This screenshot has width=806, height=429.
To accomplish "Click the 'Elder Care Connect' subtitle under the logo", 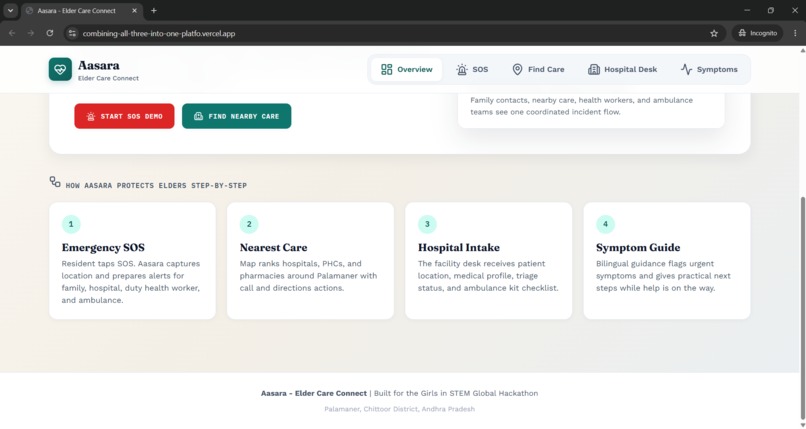I will pyautogui.click(x=108, y=78).
